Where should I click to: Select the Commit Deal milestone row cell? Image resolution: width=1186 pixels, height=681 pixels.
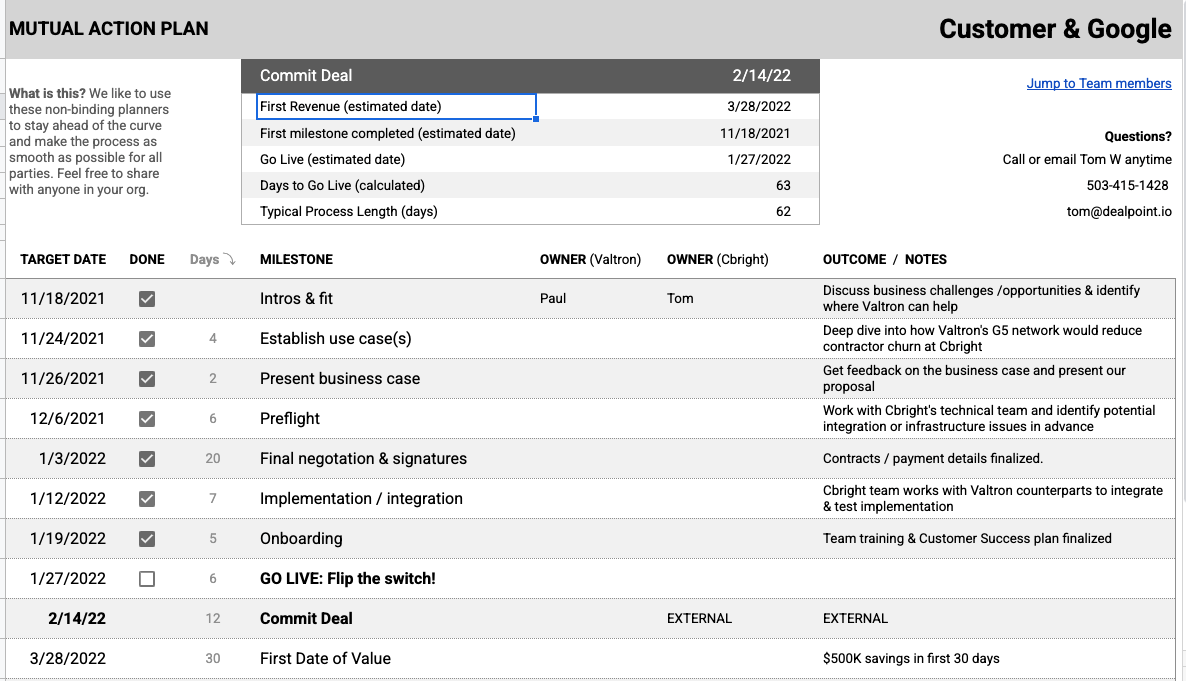306,619
